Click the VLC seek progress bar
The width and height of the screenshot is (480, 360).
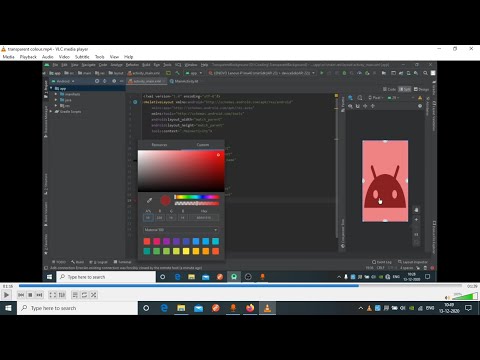[x=240, y=286]
